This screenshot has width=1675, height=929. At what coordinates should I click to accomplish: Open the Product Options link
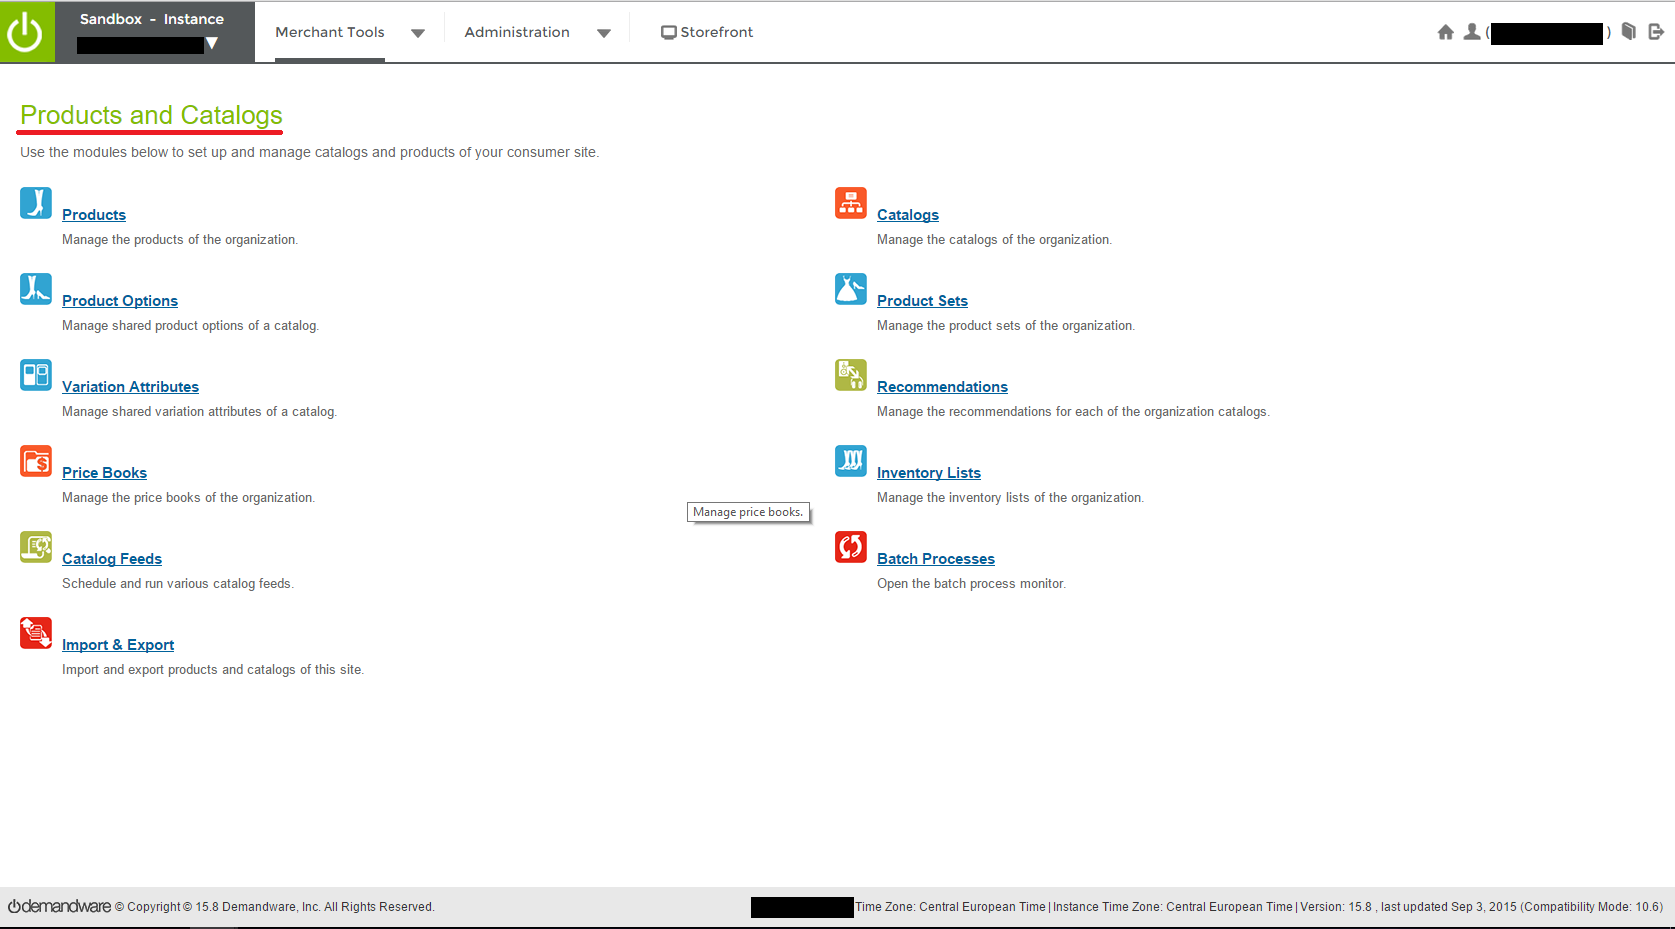pyautogui.click(x=120, y=301)
